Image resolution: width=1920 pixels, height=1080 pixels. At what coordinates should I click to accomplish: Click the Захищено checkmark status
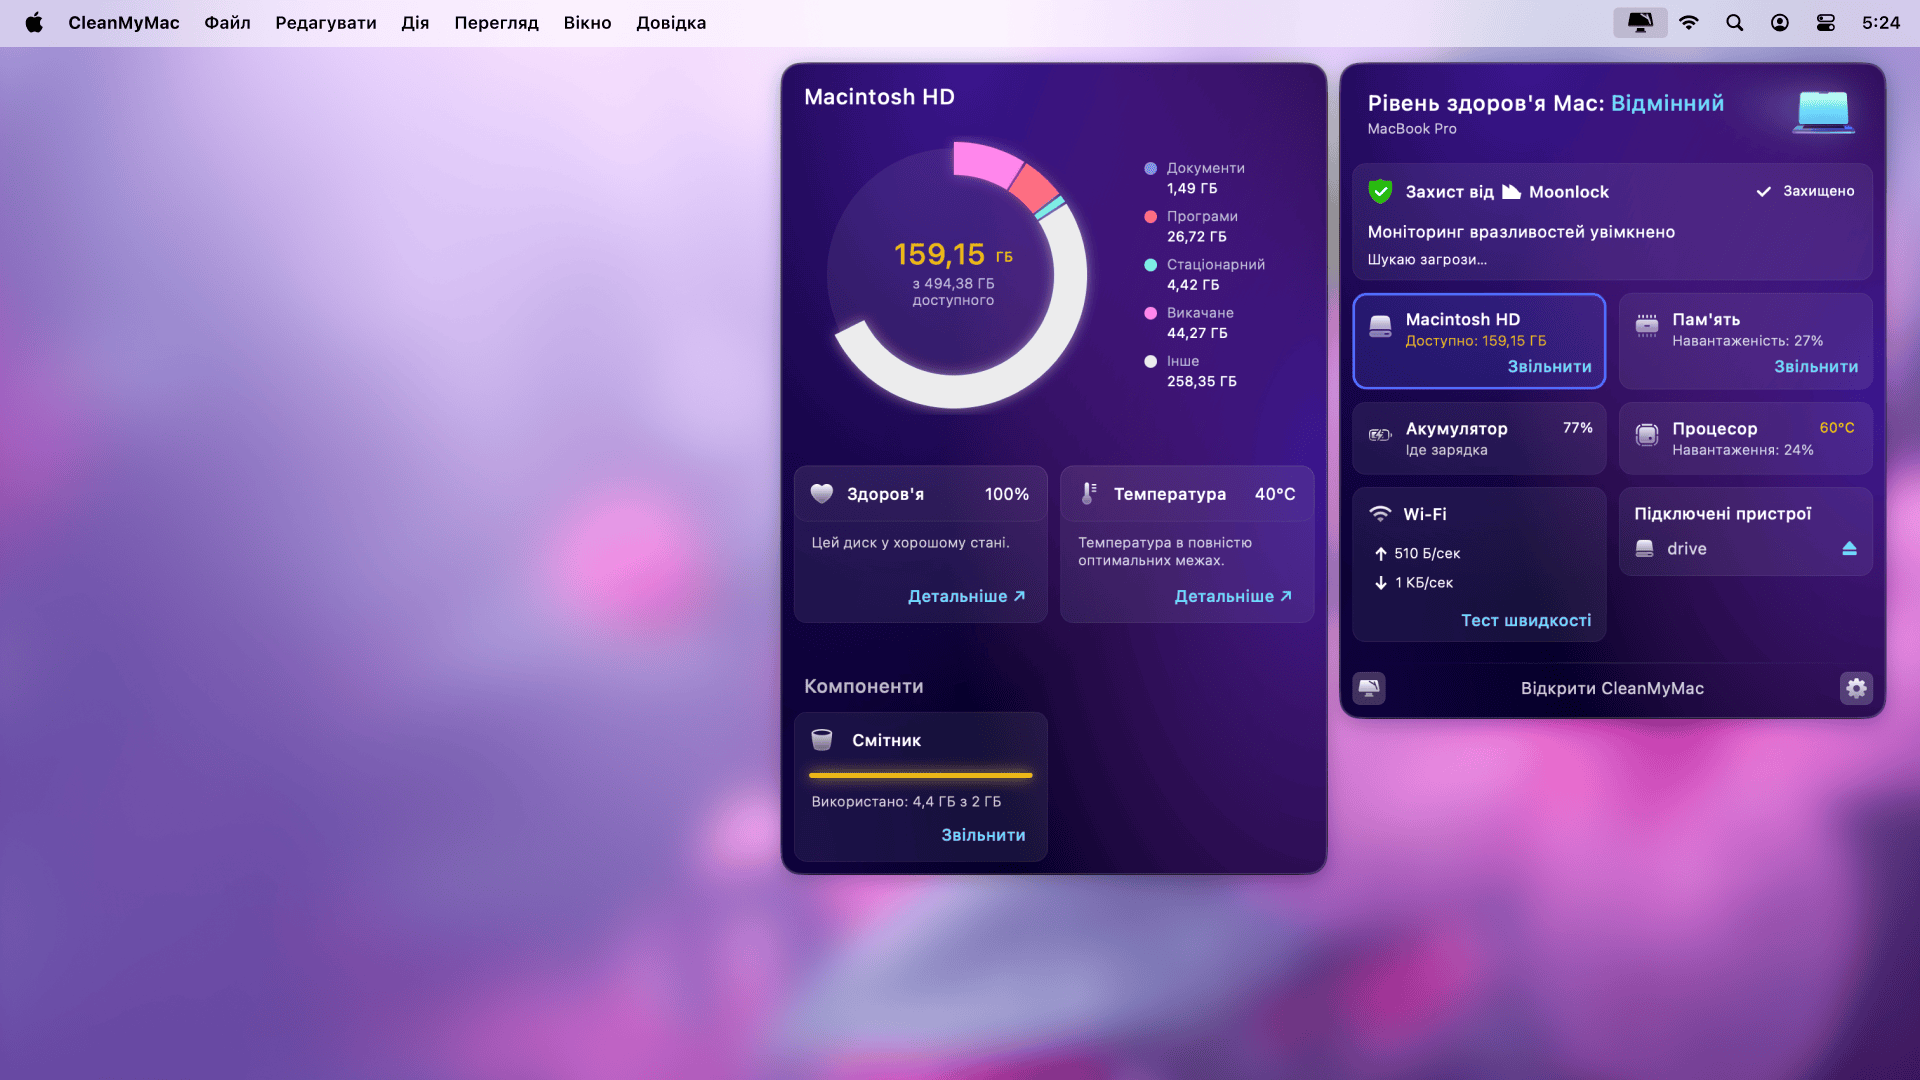pos(1805,191)
